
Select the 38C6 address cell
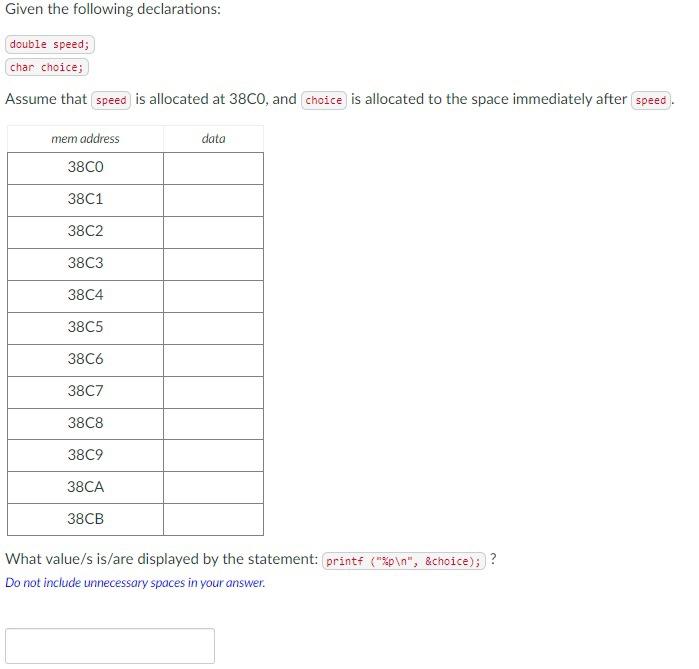(86, 361)
